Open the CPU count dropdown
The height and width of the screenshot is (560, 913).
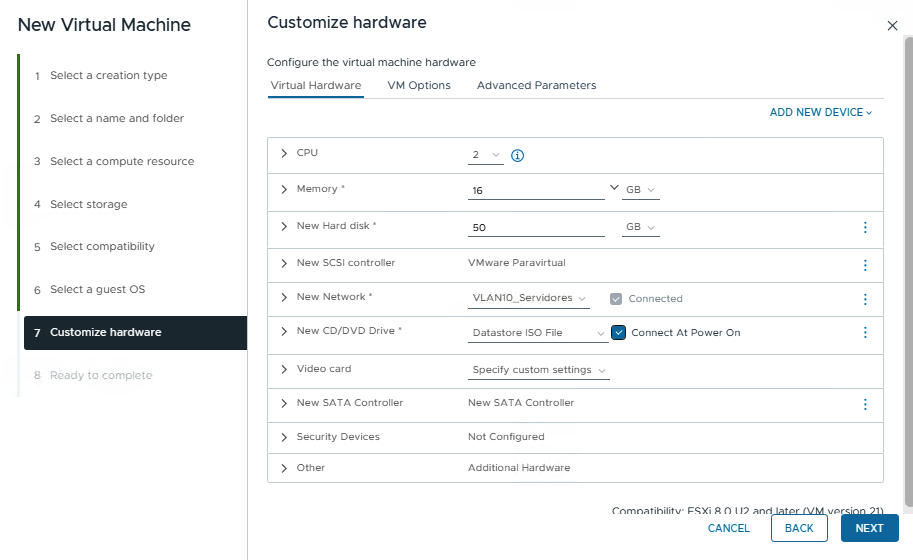point(486,155)
